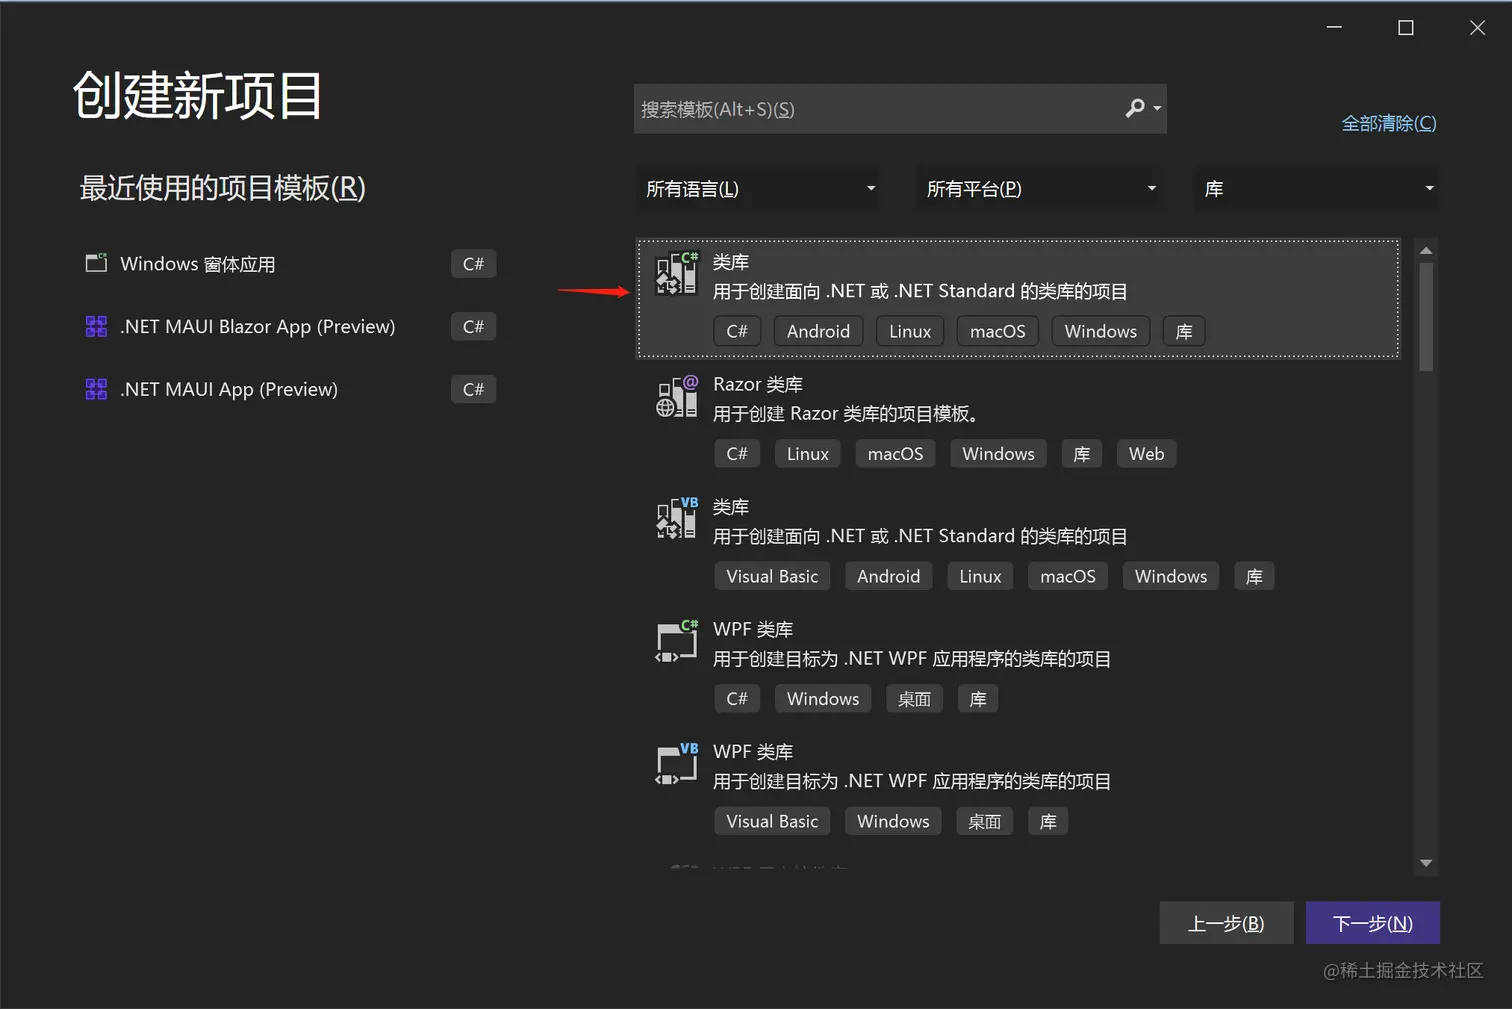Click the 桌面 tag on Visual Basic WPF 类库
Viewport: 1512px width, 1009px height.
[985, 821]
